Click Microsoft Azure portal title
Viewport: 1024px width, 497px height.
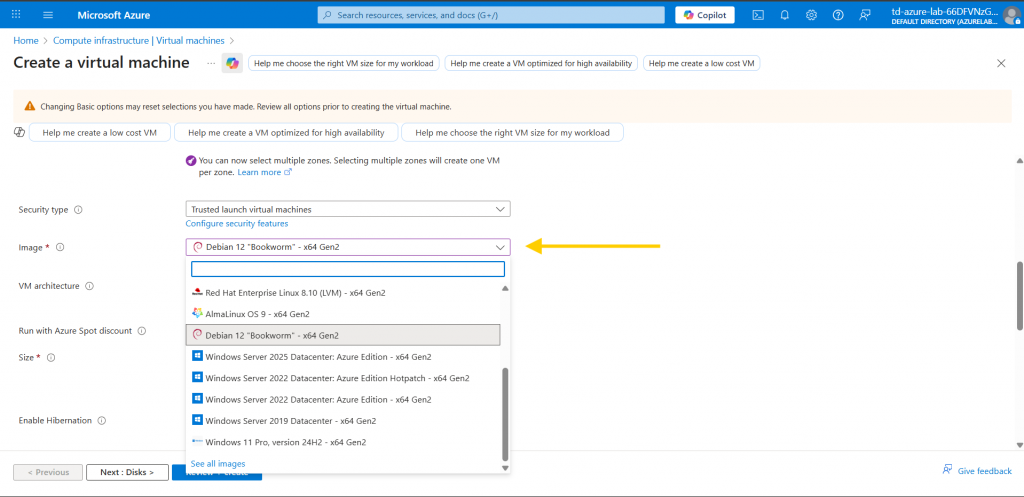click(114, 15)
